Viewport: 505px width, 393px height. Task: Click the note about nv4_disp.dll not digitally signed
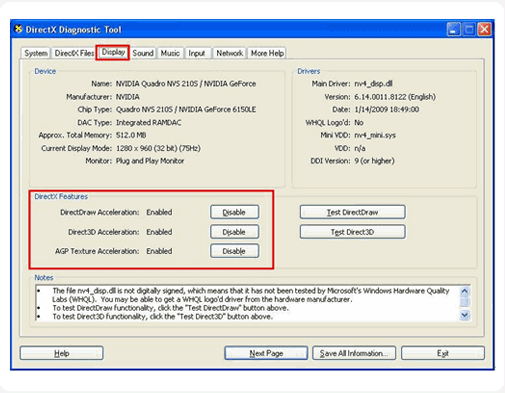(x=251, y=295)
